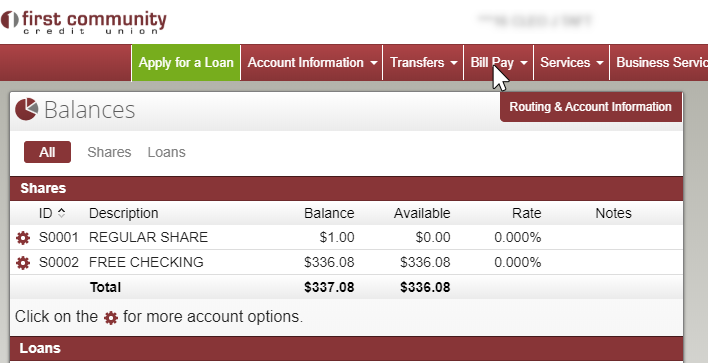Select the FREE CHECKING account row
The image size is (708, 363).
(346, 262)
